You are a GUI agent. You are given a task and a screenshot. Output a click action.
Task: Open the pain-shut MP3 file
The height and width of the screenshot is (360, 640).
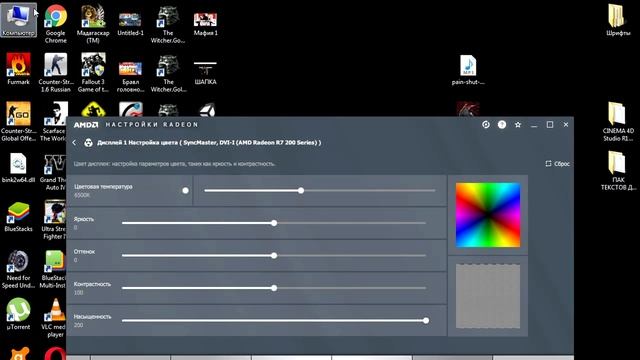click(468, 70)
